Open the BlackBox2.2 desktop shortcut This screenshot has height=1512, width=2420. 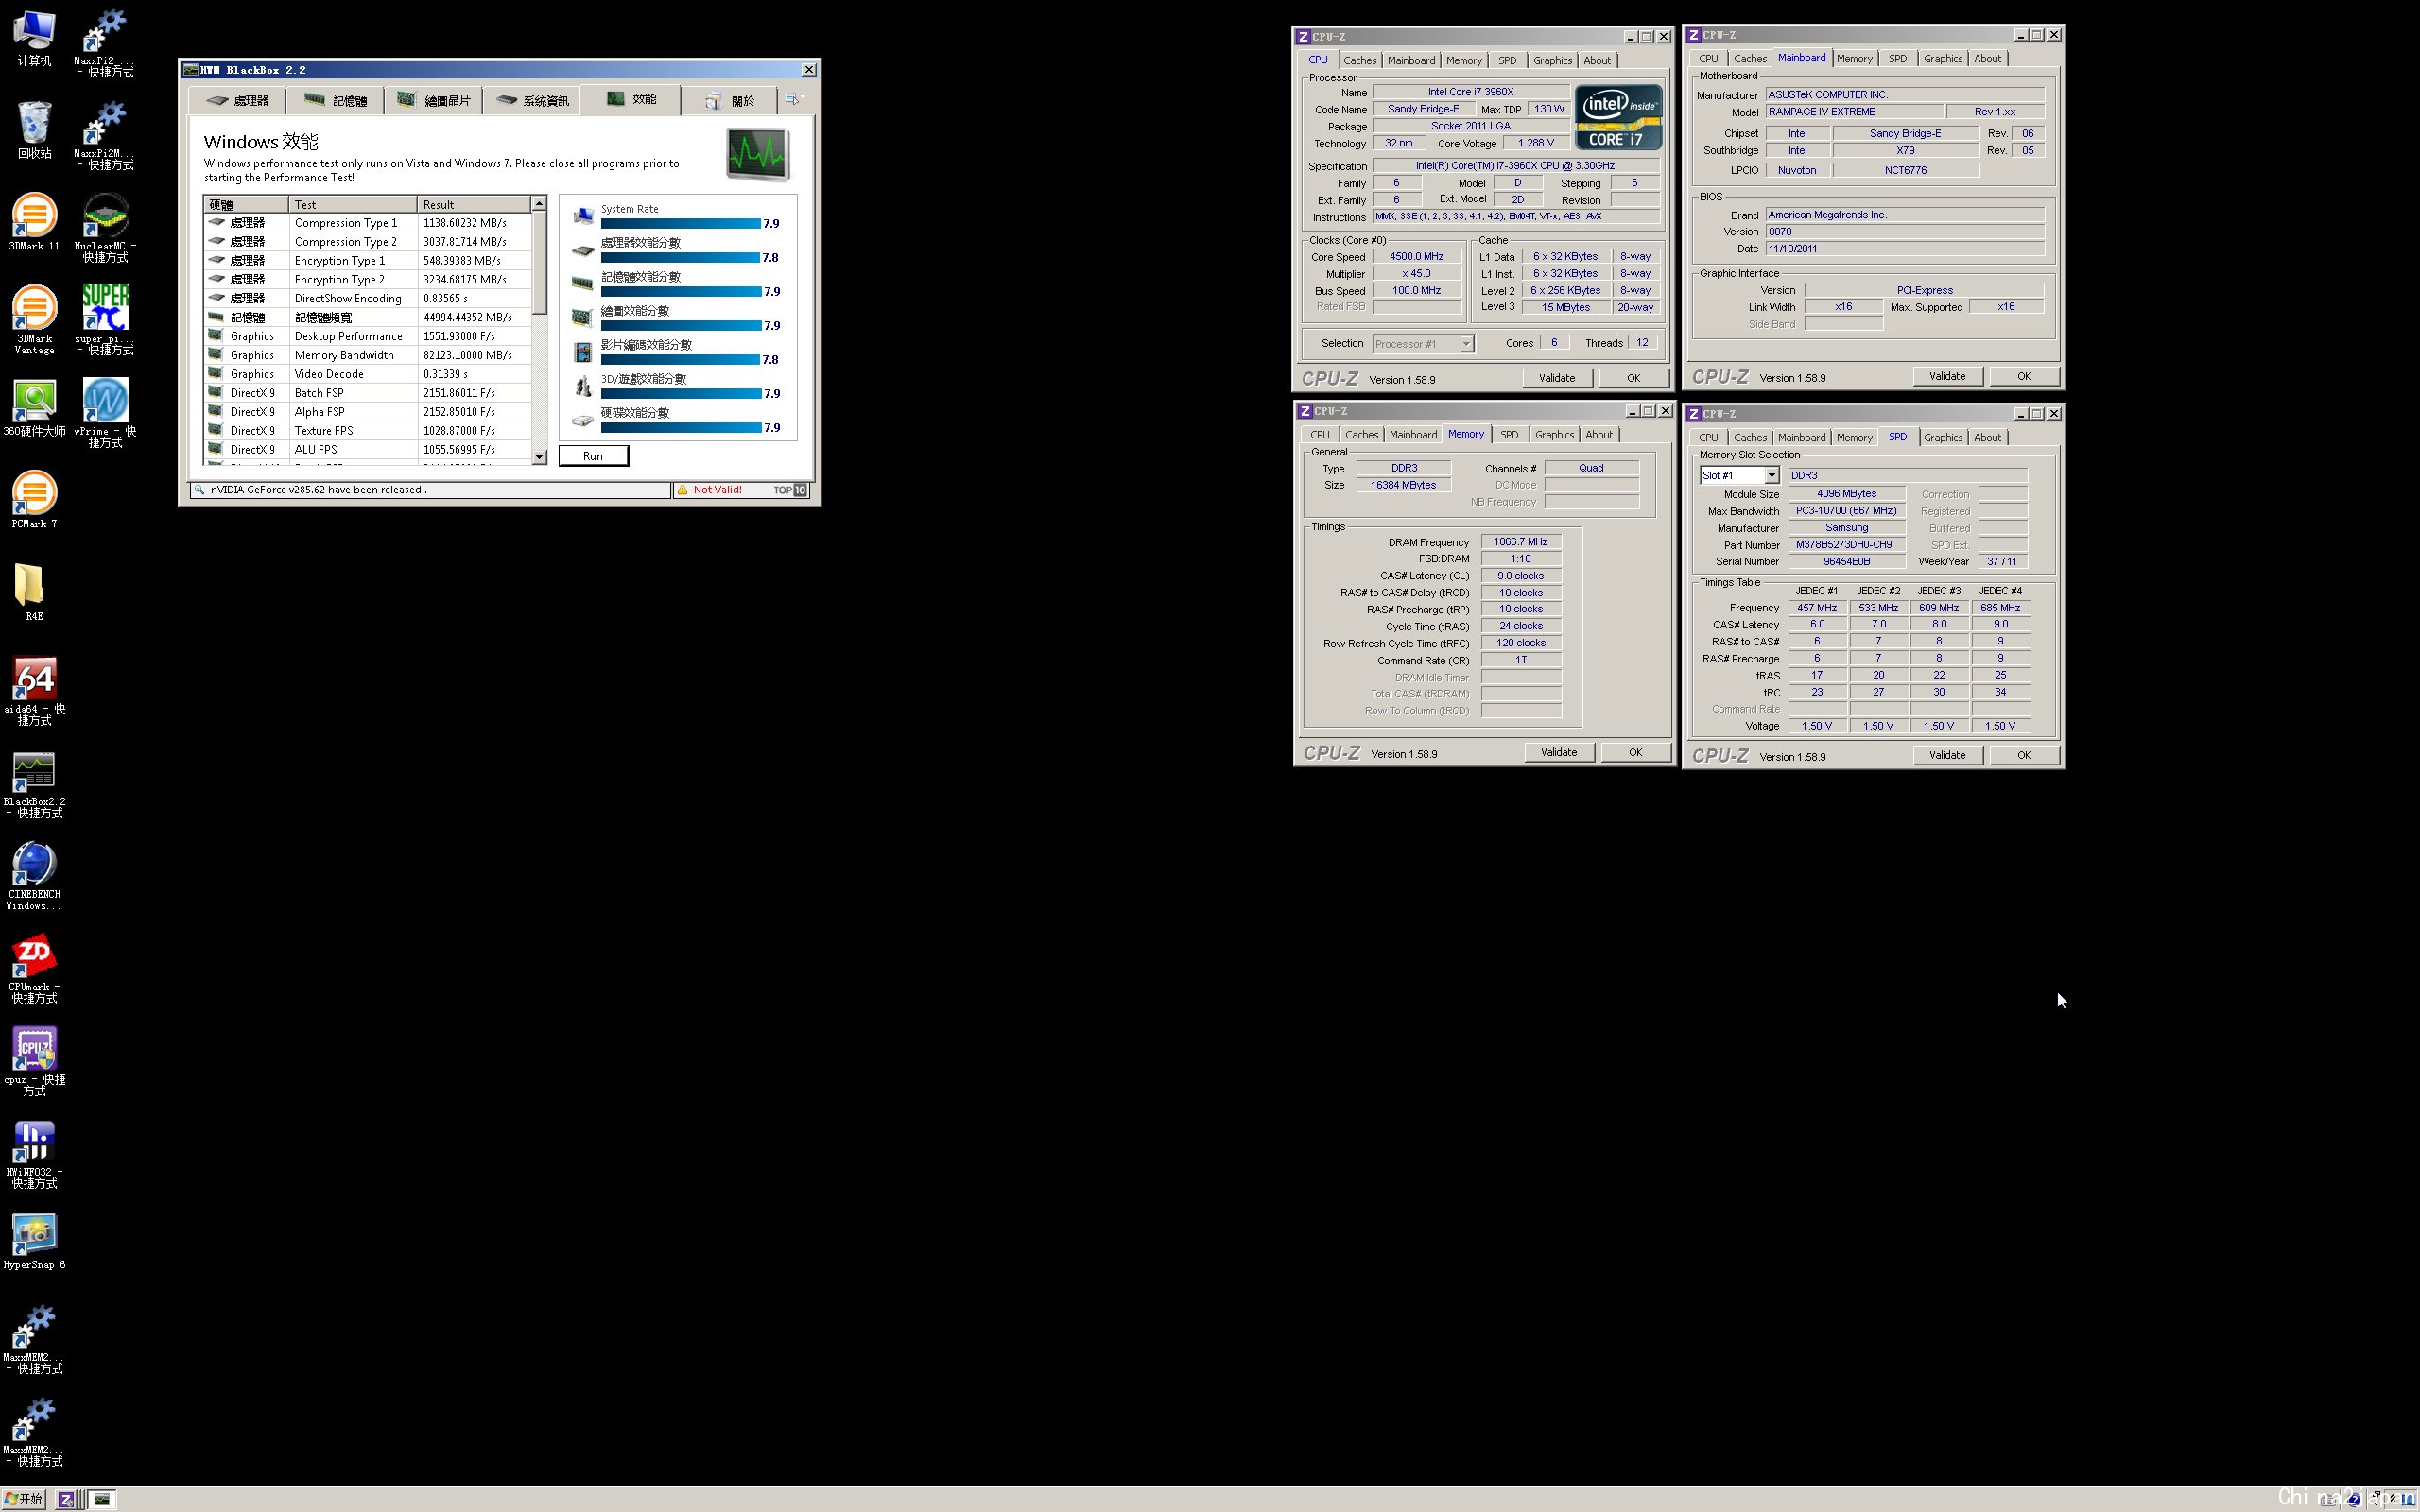pos(34,783)
